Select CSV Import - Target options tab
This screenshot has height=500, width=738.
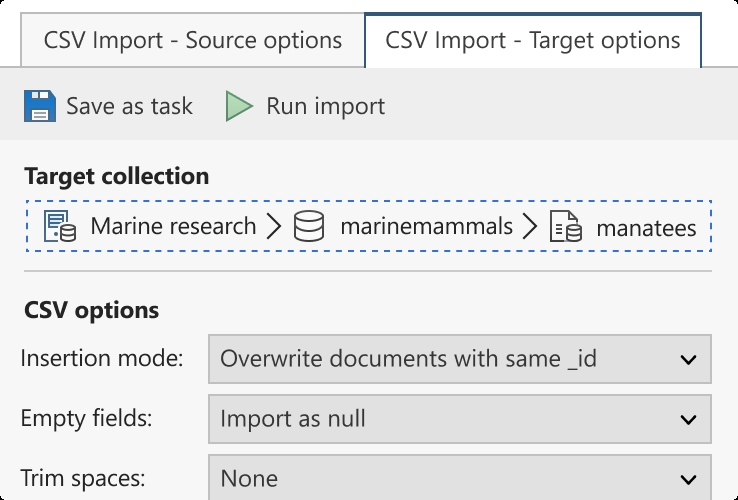(x=533, y=40)
